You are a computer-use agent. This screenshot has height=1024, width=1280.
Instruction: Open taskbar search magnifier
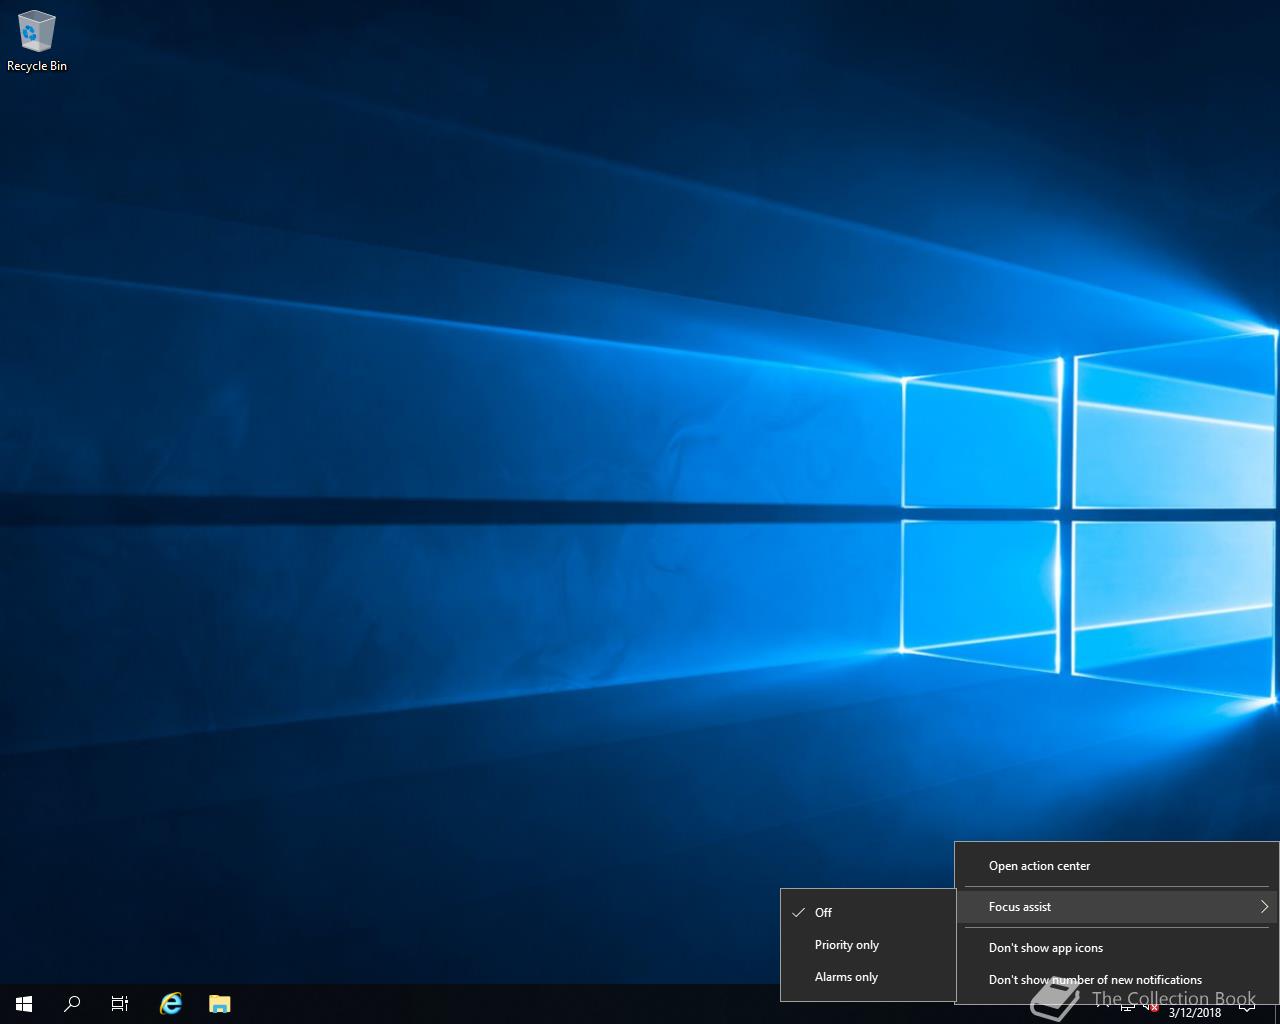72,1003
